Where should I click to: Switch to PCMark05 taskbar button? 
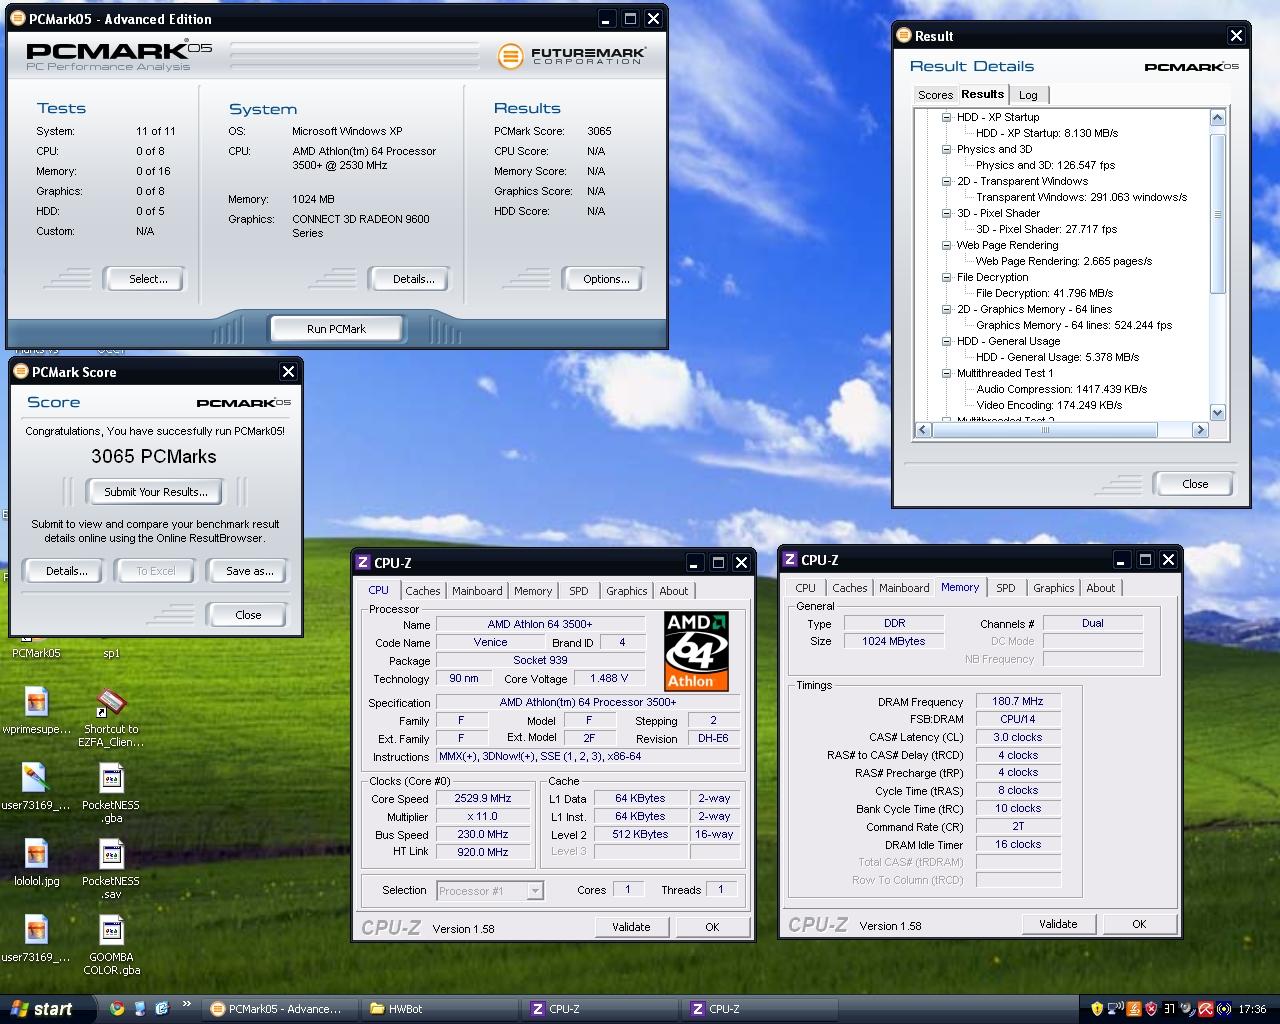point(277,1009)
